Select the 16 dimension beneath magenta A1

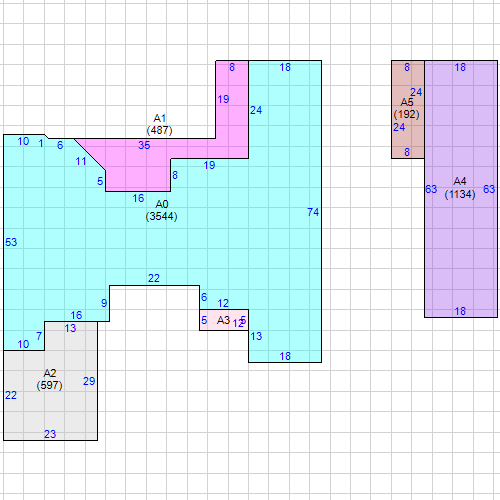[138, 198]
